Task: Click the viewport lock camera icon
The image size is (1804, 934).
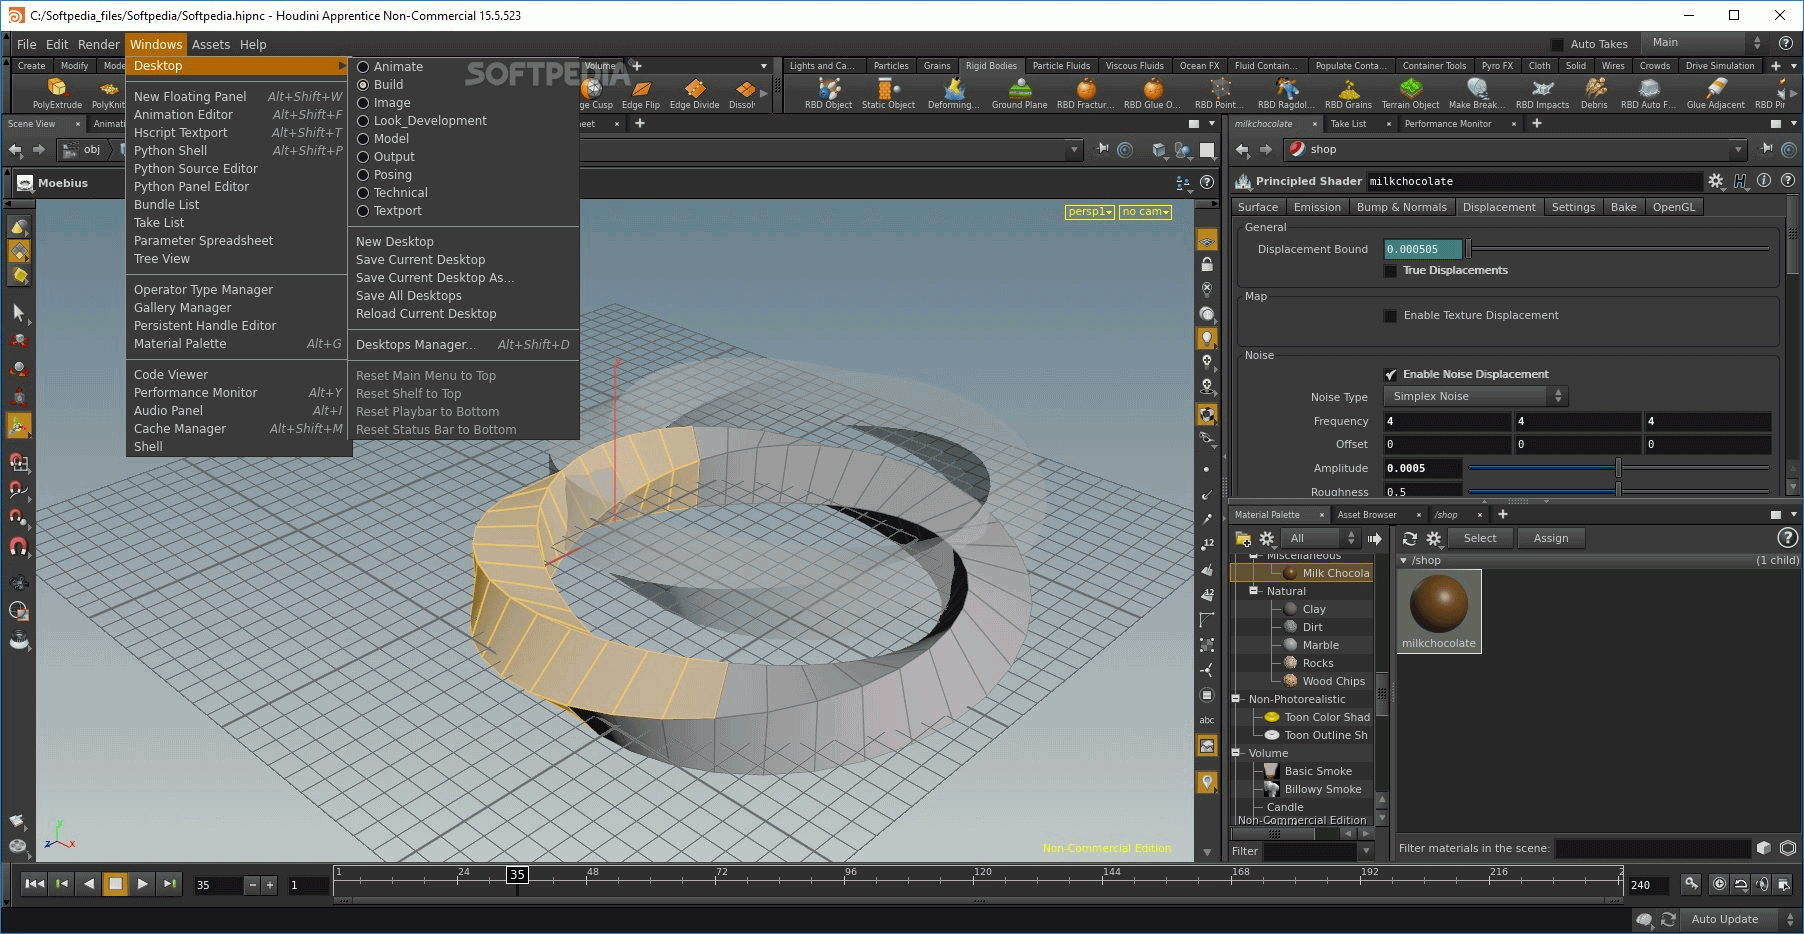Action: (1207, 265)
